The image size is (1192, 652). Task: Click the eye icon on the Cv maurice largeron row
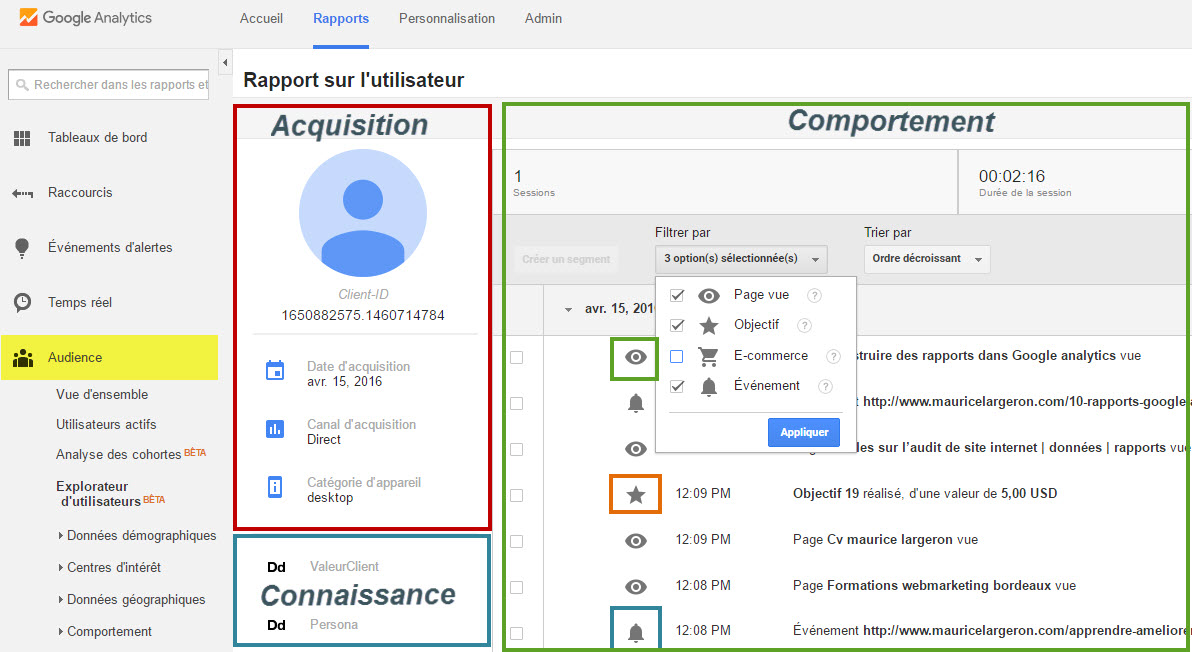(x=636, y=541)
